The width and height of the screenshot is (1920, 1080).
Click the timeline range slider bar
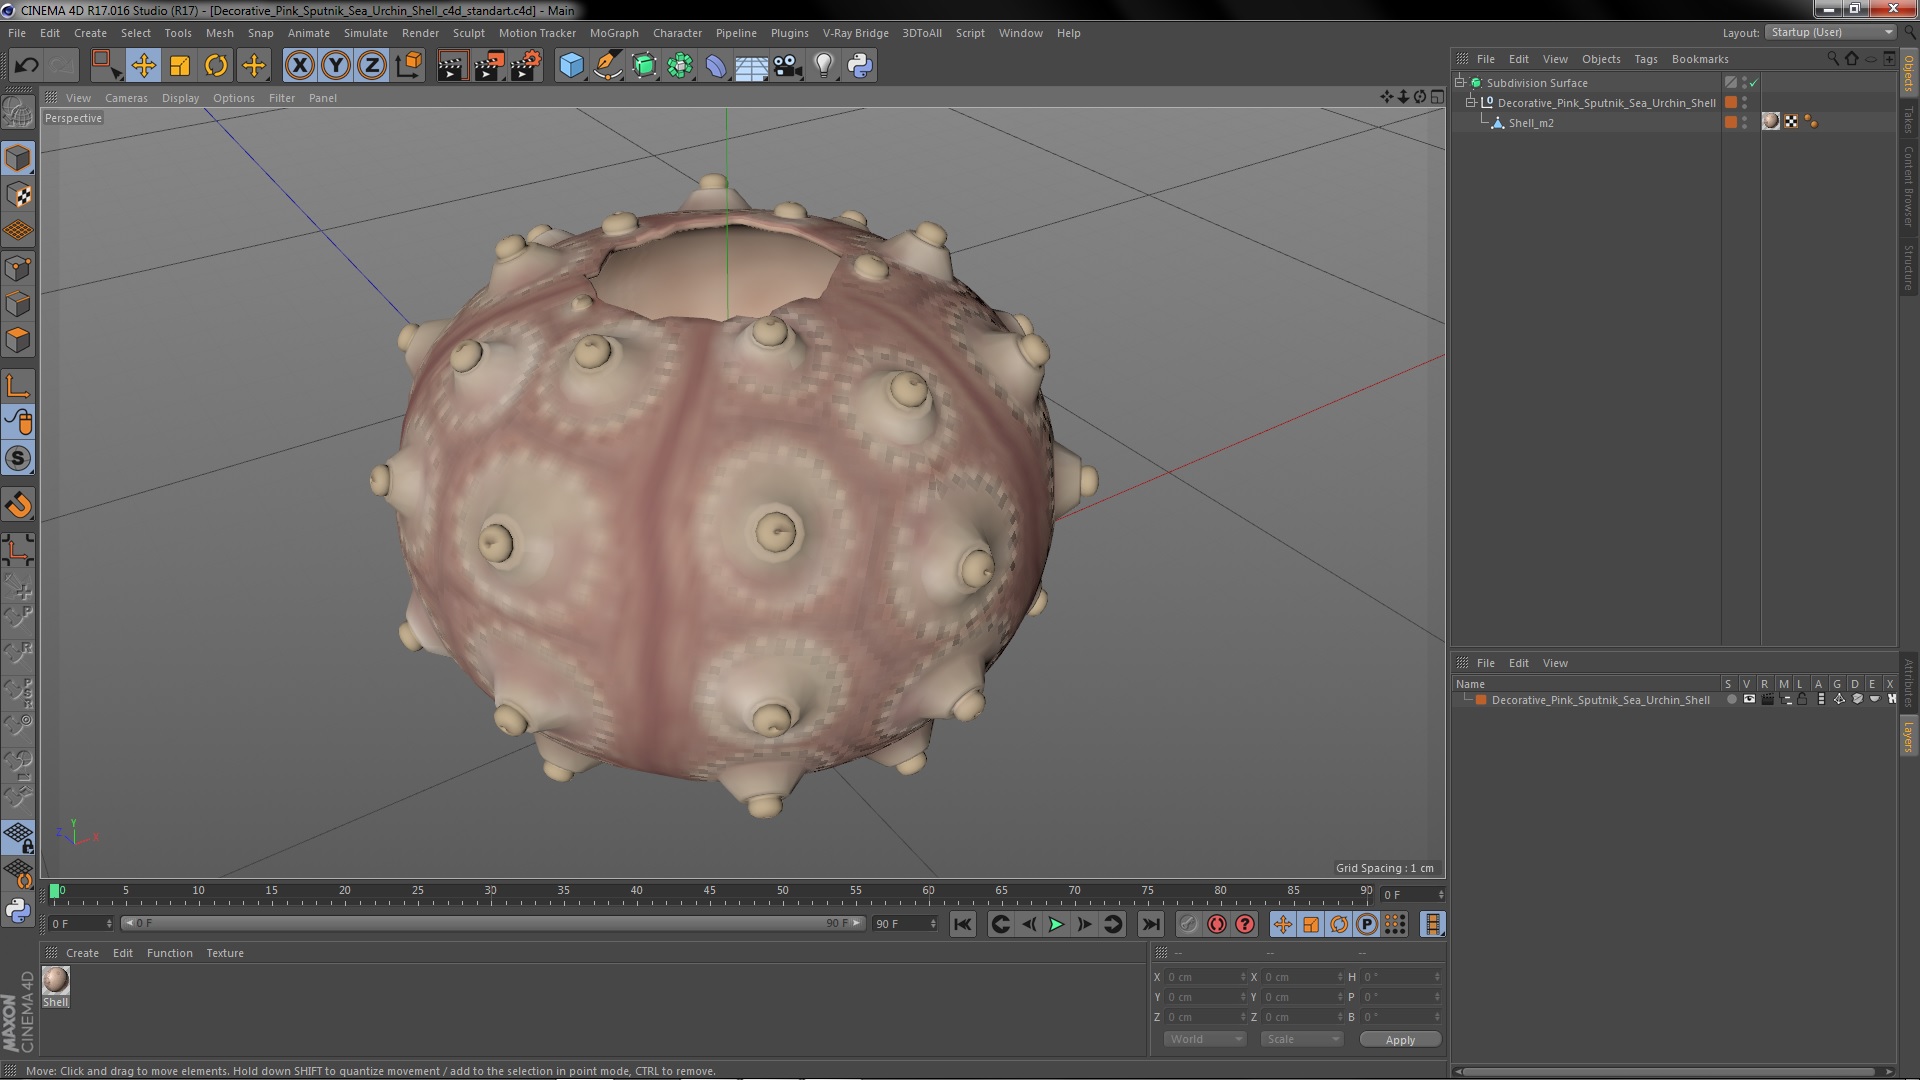pos(492,923)
